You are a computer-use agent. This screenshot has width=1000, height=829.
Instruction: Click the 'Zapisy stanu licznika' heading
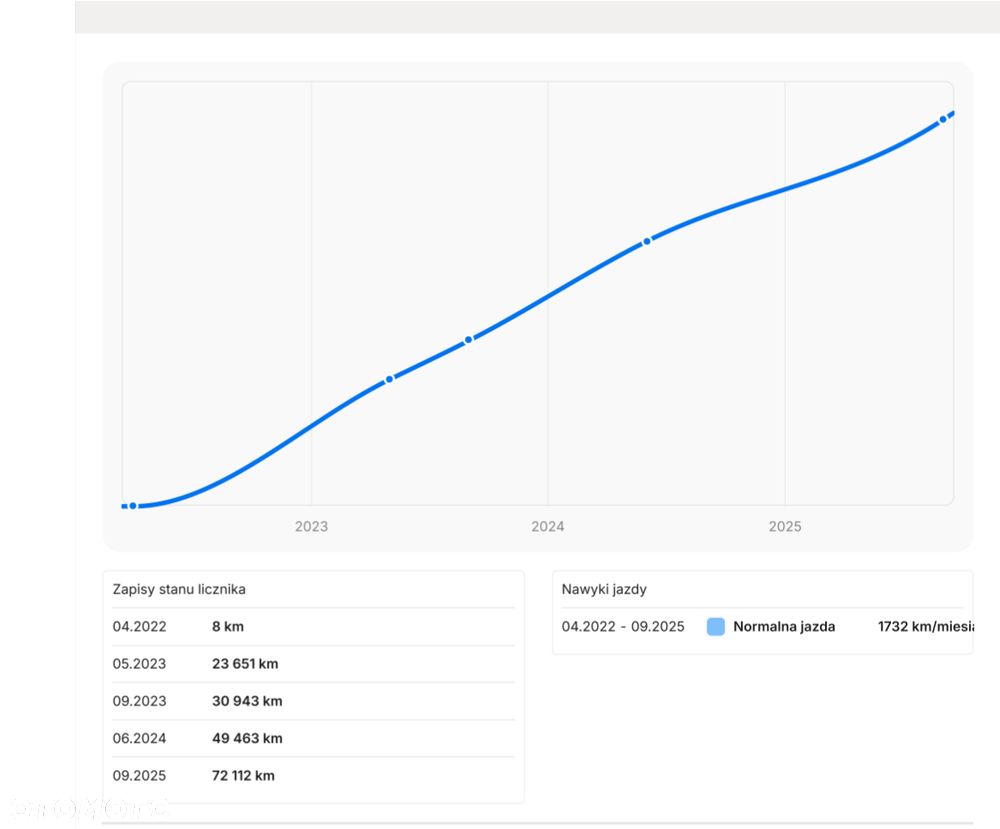point(179,589)
